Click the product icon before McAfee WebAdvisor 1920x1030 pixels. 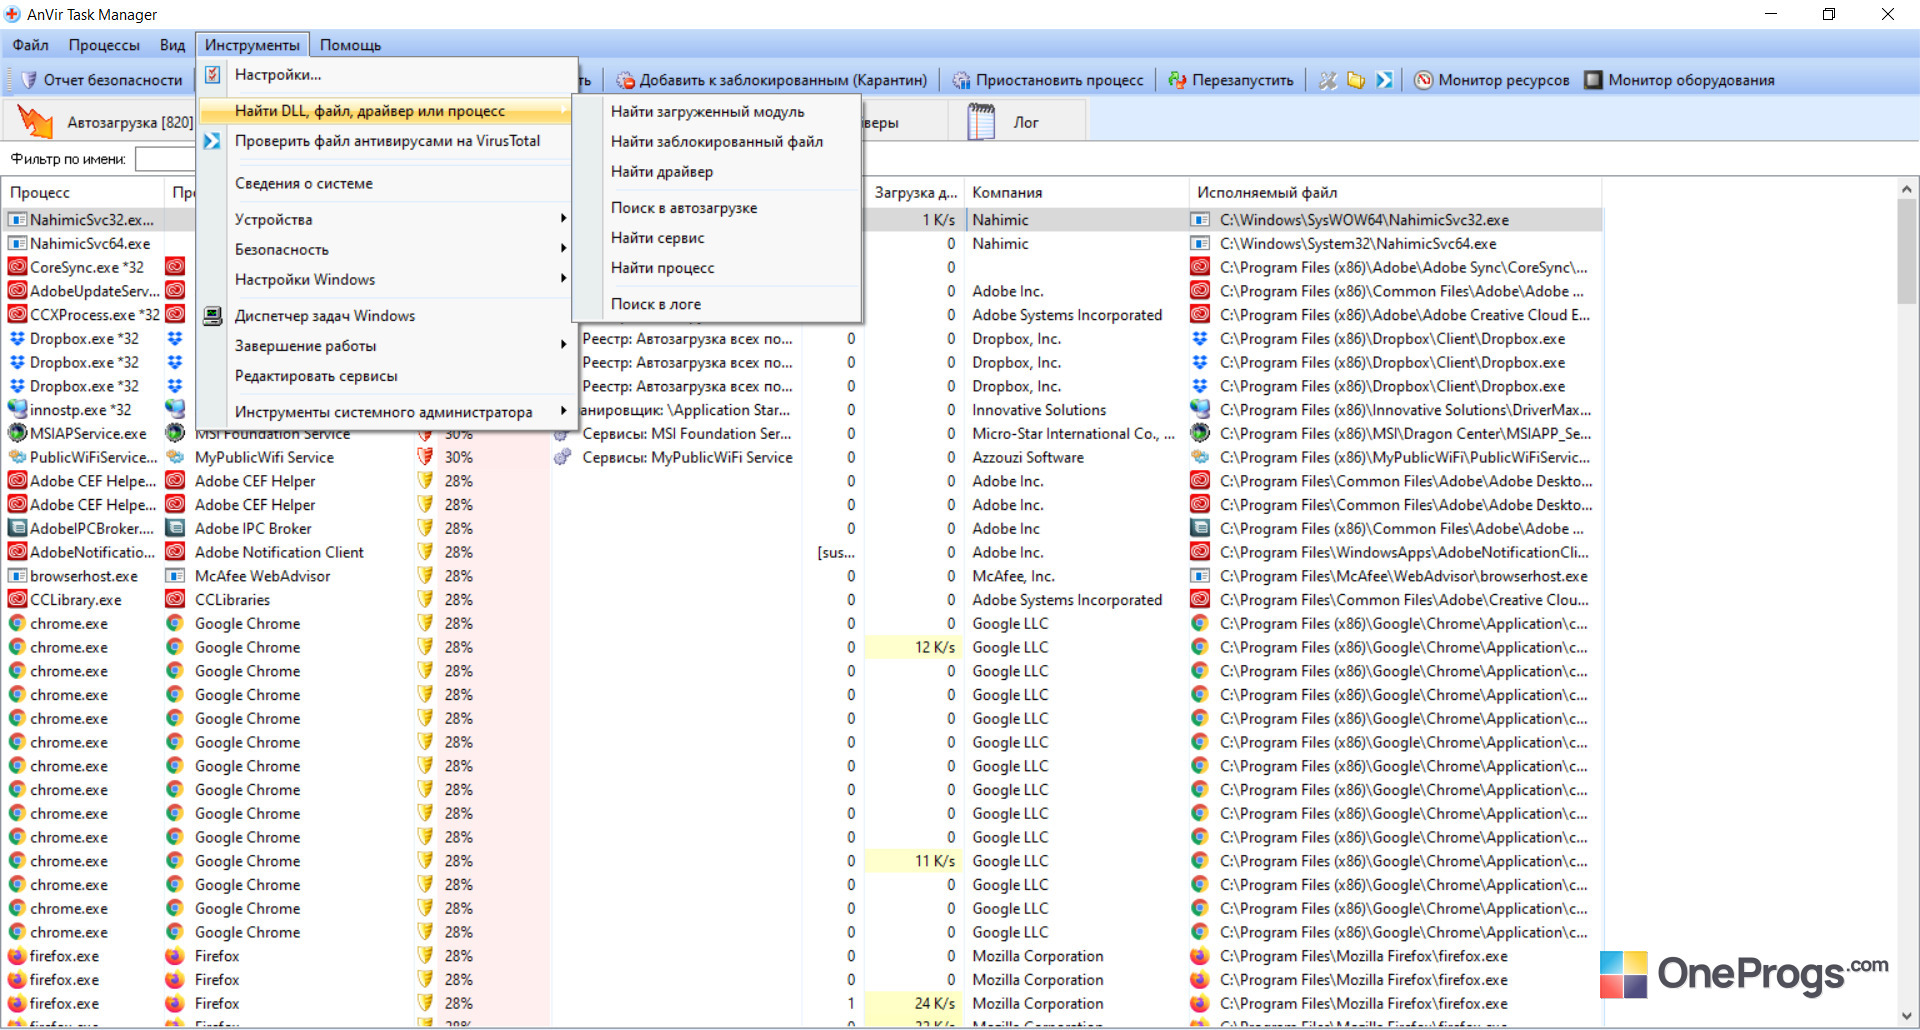pos(175,576)
